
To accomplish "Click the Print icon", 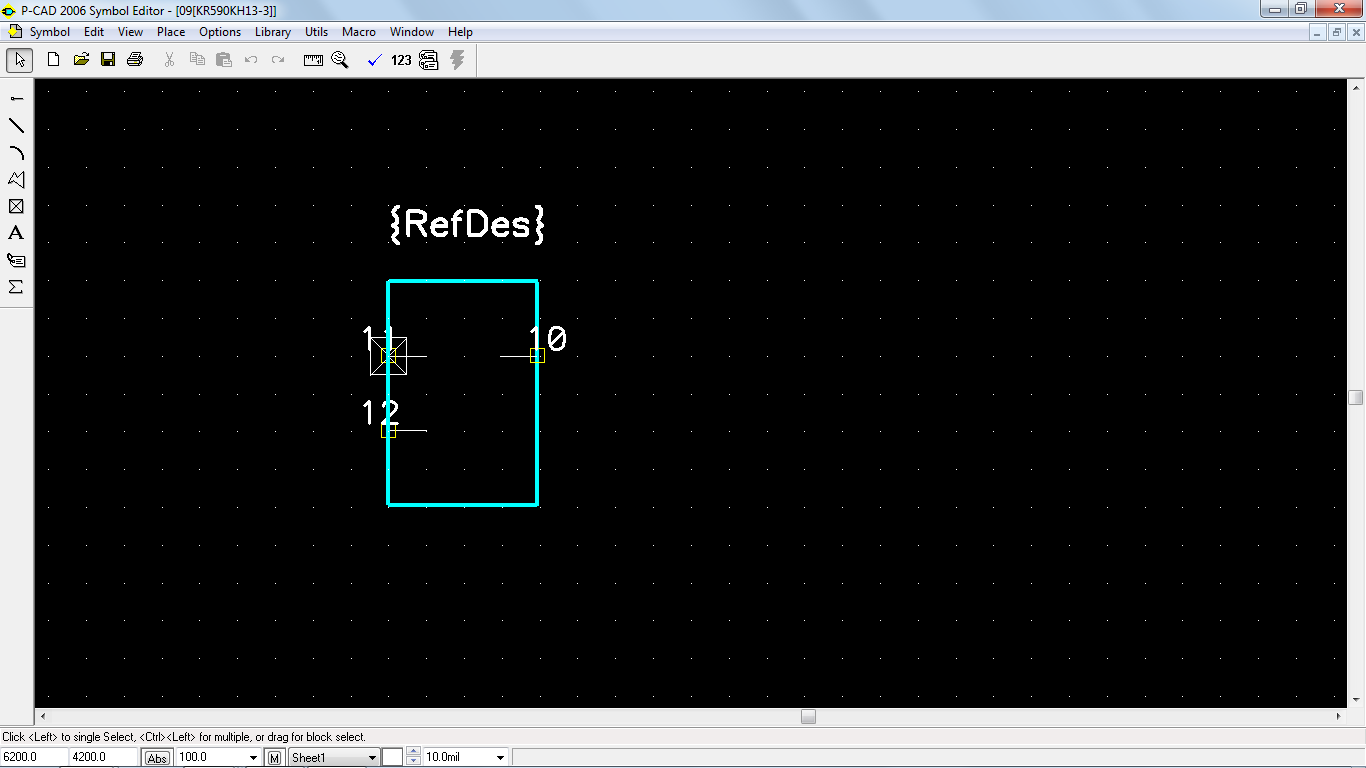I will click(135, 60).
